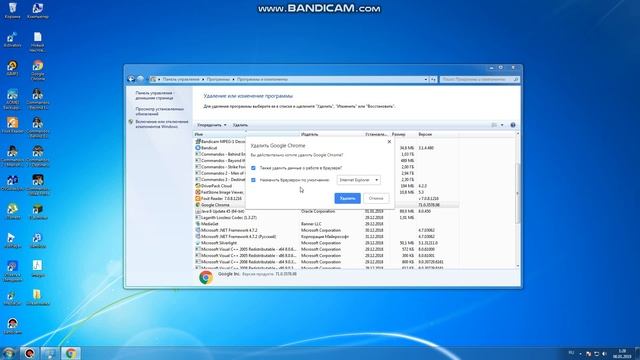Click the Java 8 Update icon in list
Viewport: 640px width, 360px height.
pos(198,211)
